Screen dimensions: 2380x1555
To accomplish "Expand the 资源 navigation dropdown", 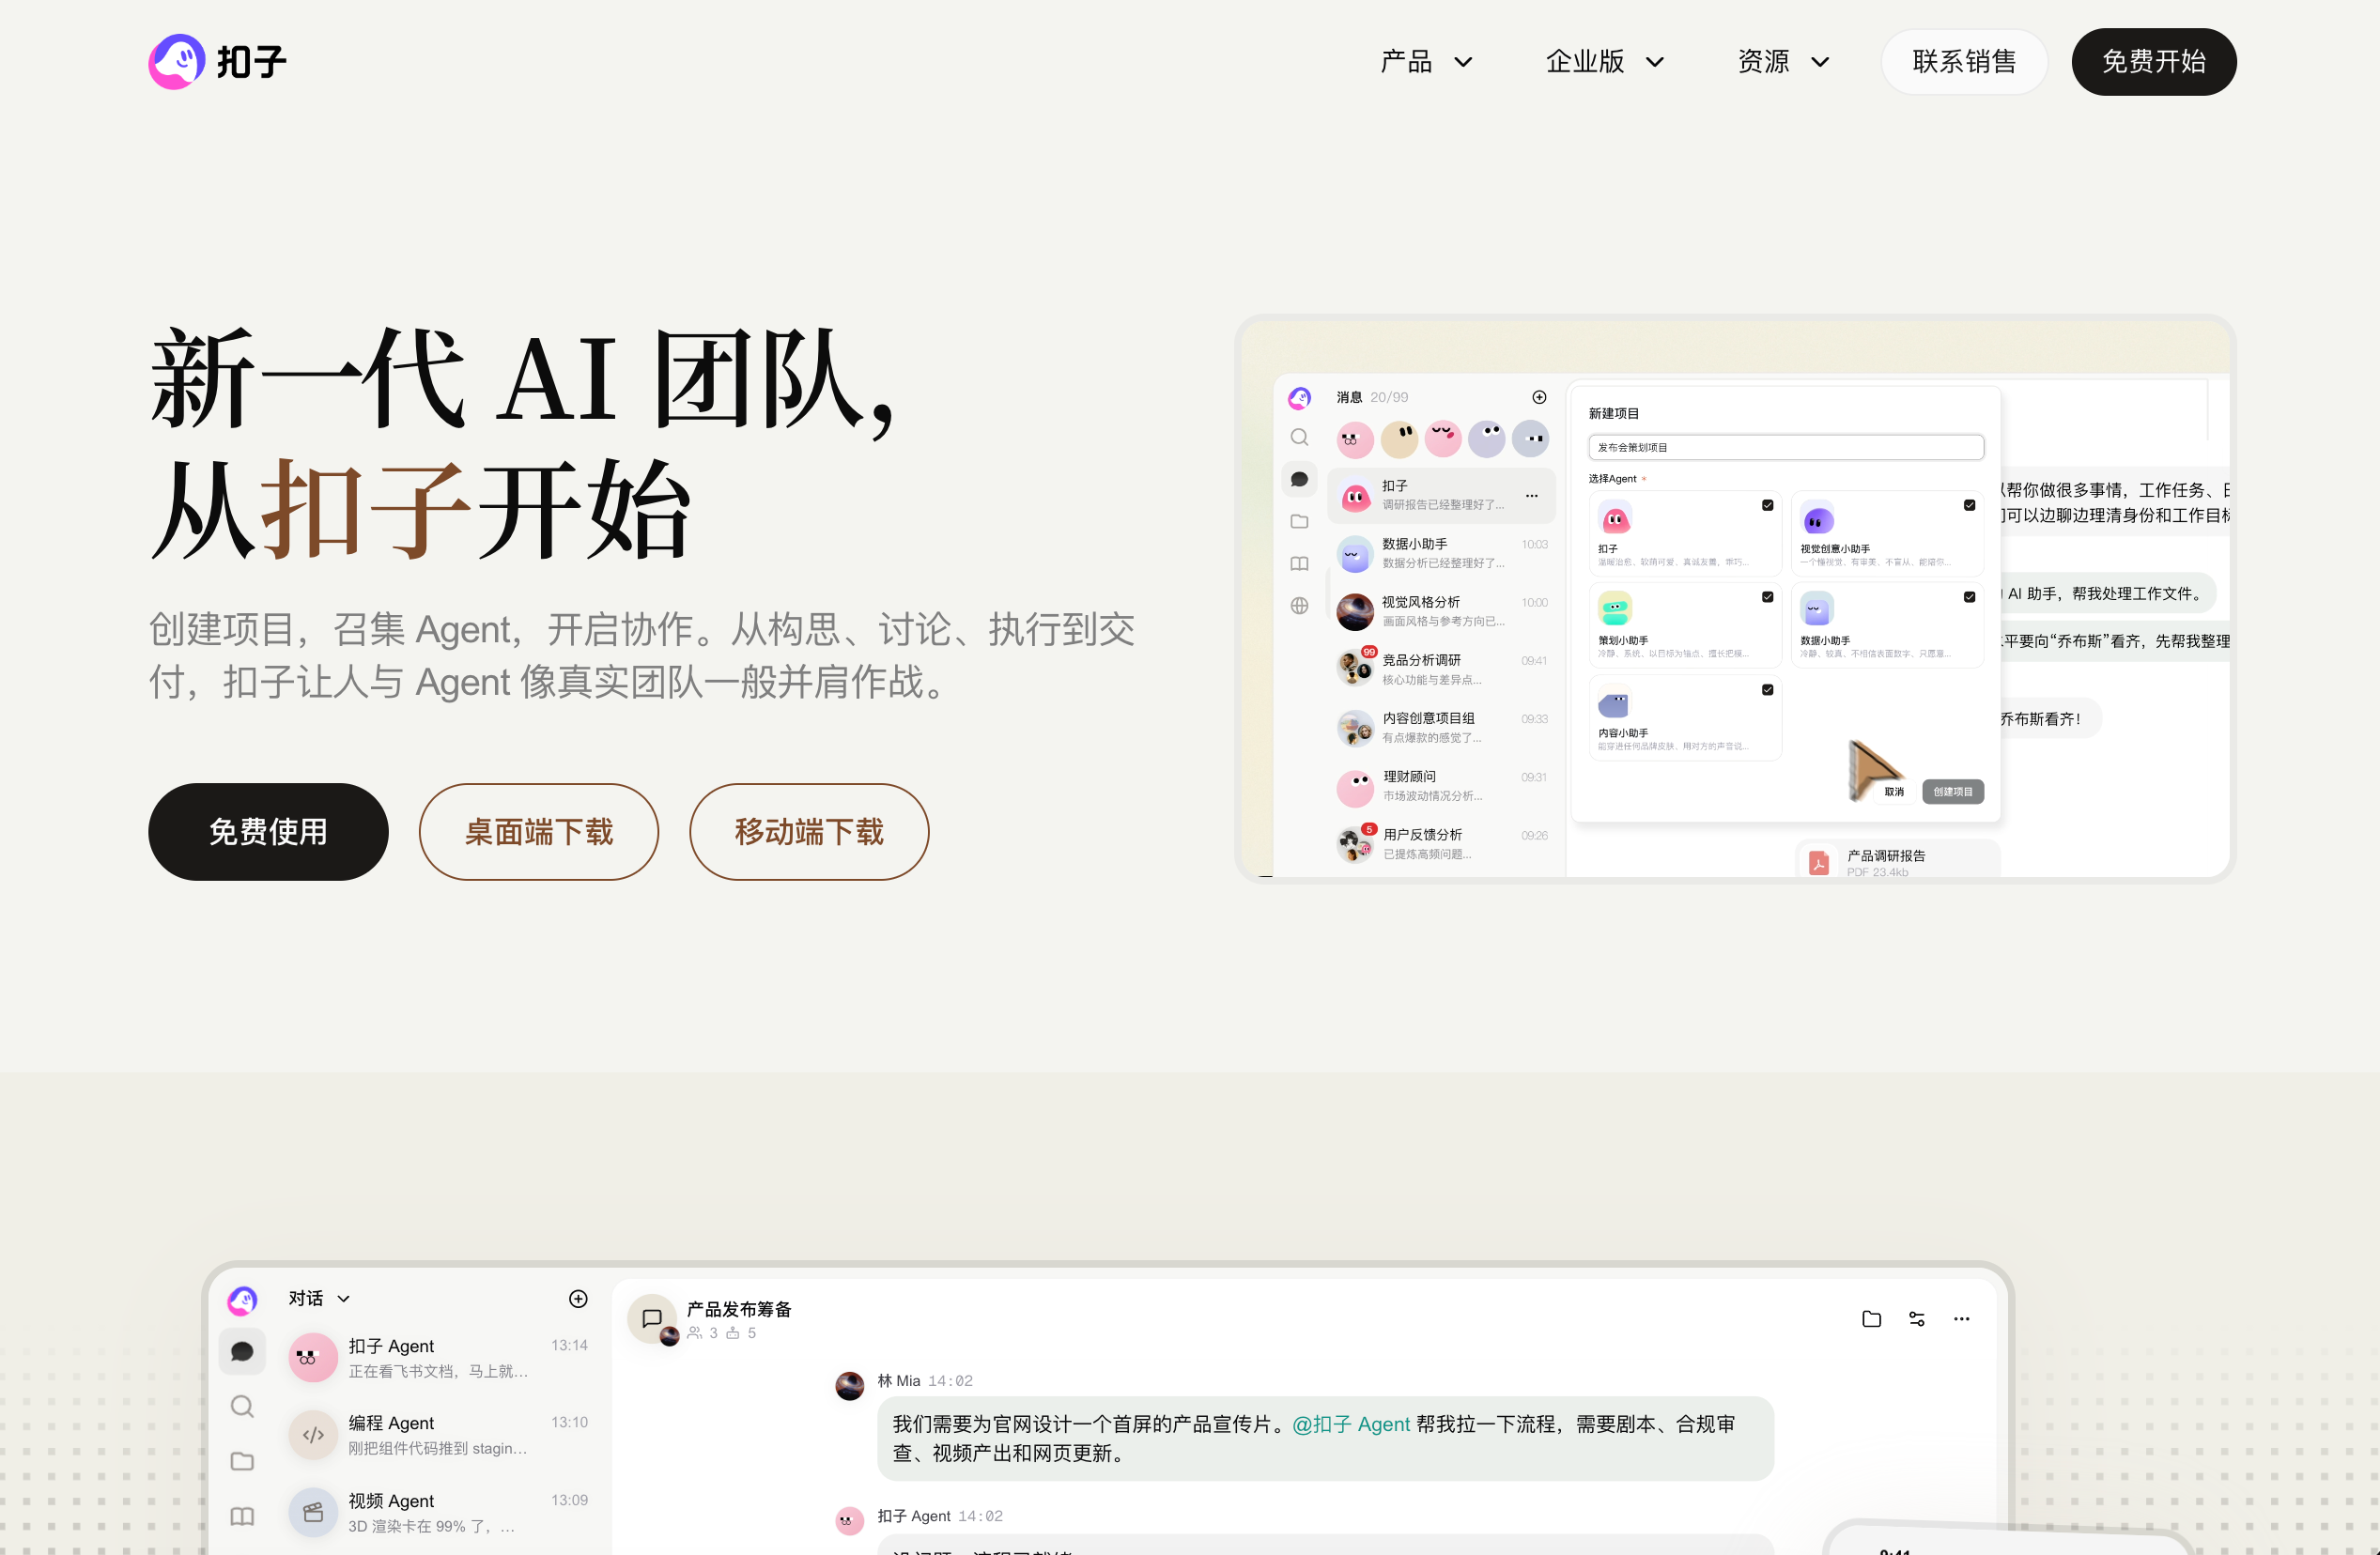I will [1783, 62].
